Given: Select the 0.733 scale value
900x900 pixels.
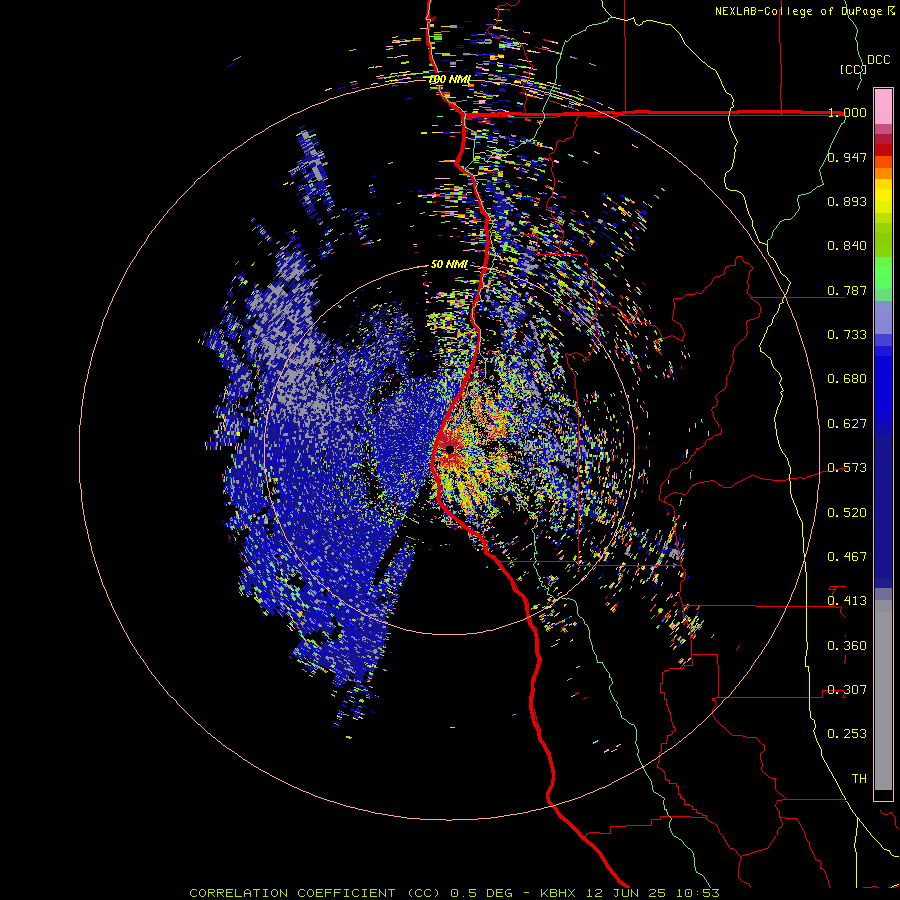Looking at the screenshot, I should [847, 335].
